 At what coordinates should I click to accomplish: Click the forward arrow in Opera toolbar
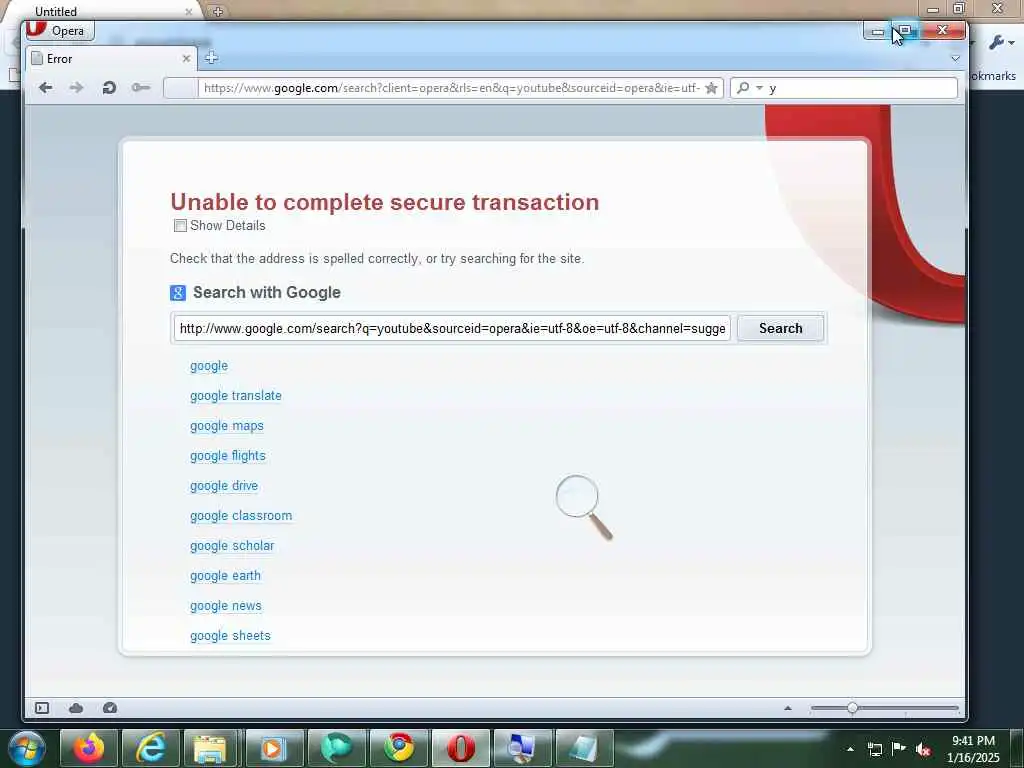tap(76, 88)
